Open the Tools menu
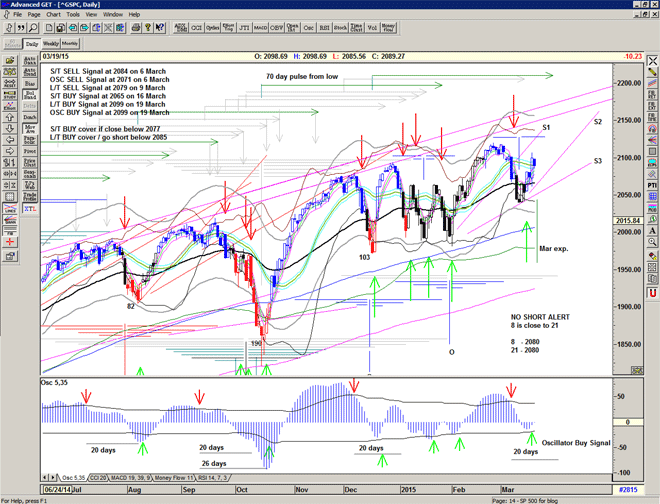Viewport: 660px width, 504px height. pos(80,15)
